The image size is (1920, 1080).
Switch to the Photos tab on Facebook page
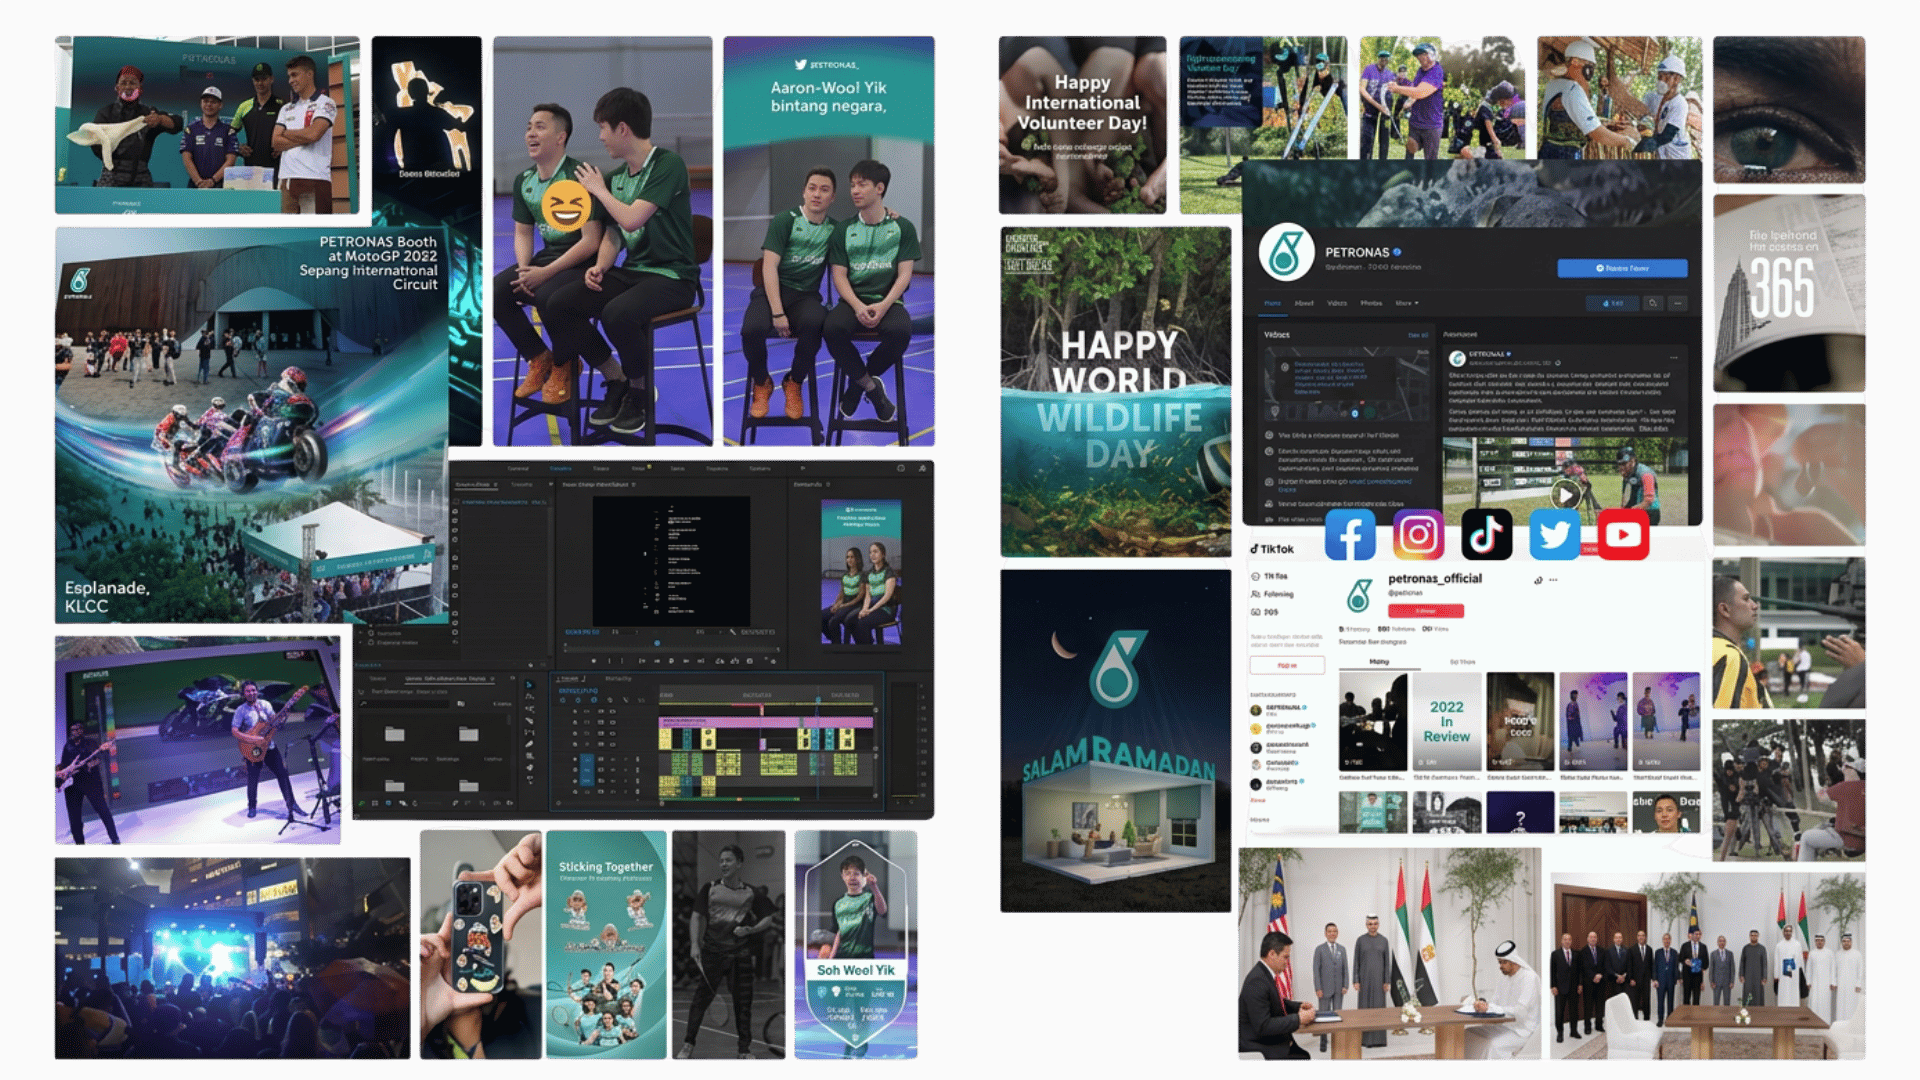point(1371,303)
